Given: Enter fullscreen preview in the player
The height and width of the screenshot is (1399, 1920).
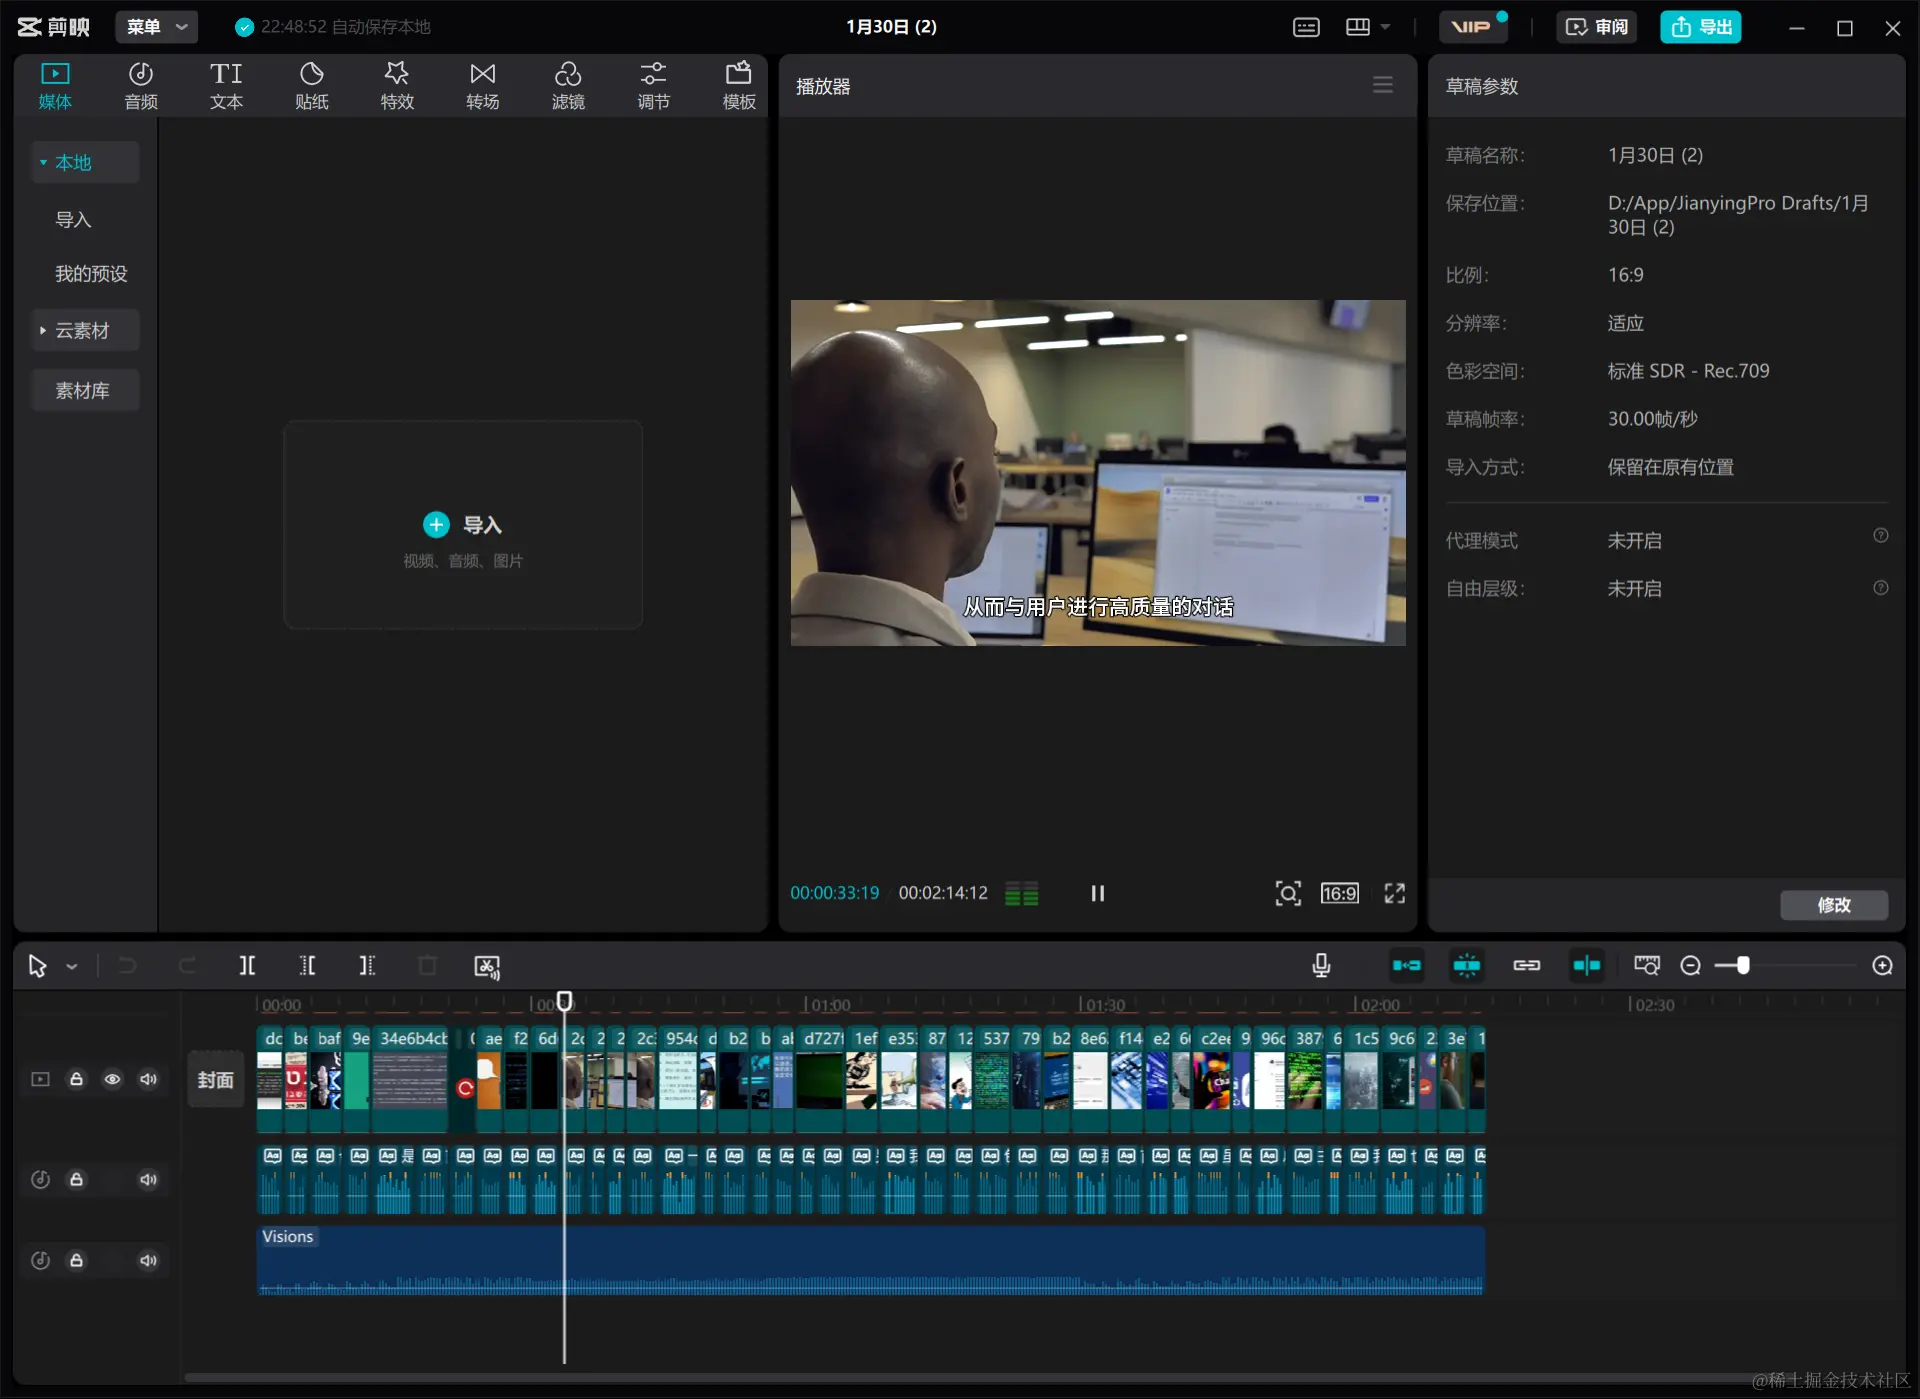Looking at the screenshot, I should pyautogui.click(x=1394, y=893).
